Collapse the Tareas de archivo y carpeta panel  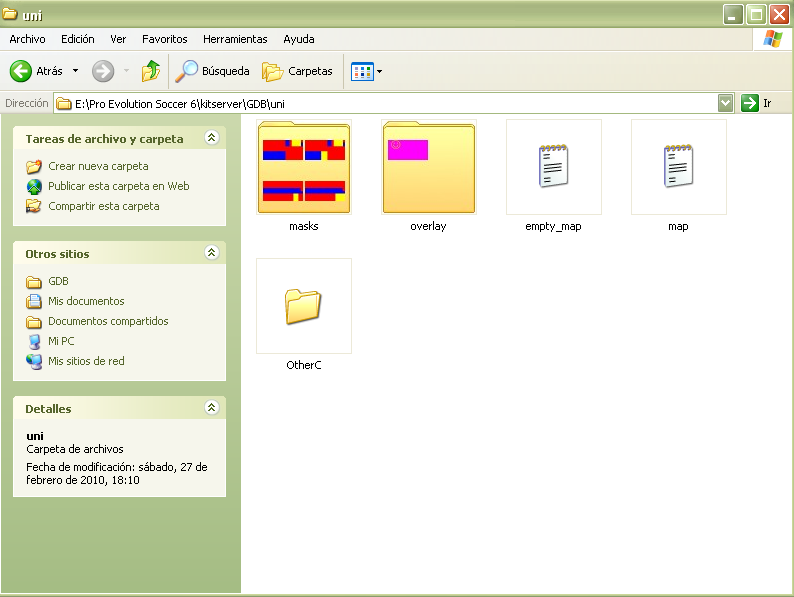(x=212, y=137)
